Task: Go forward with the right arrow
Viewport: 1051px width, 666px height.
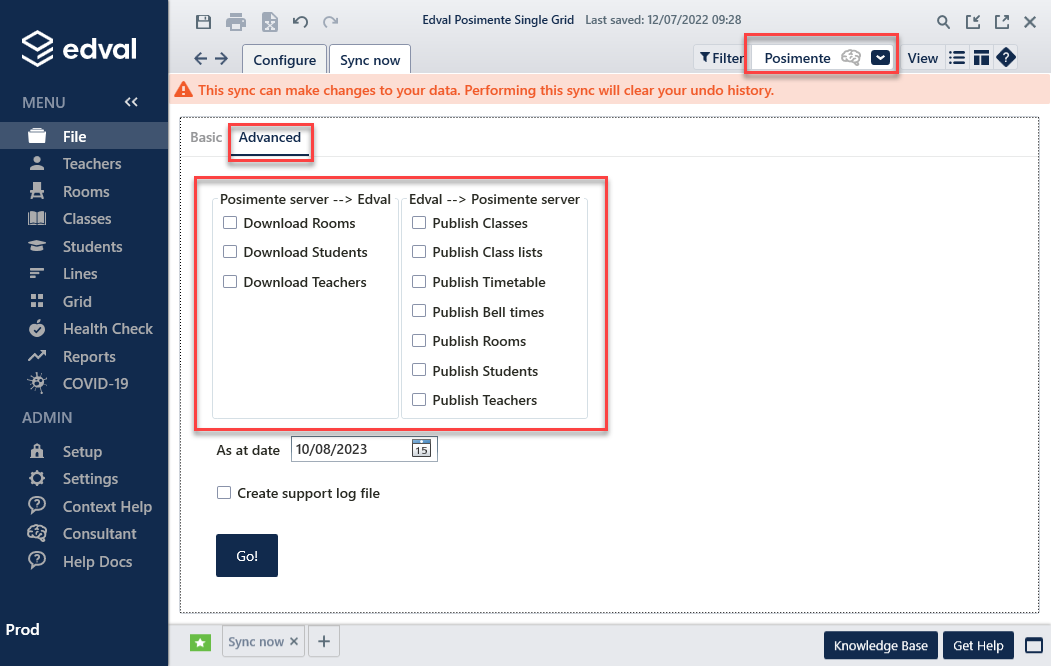Action: 222,58
